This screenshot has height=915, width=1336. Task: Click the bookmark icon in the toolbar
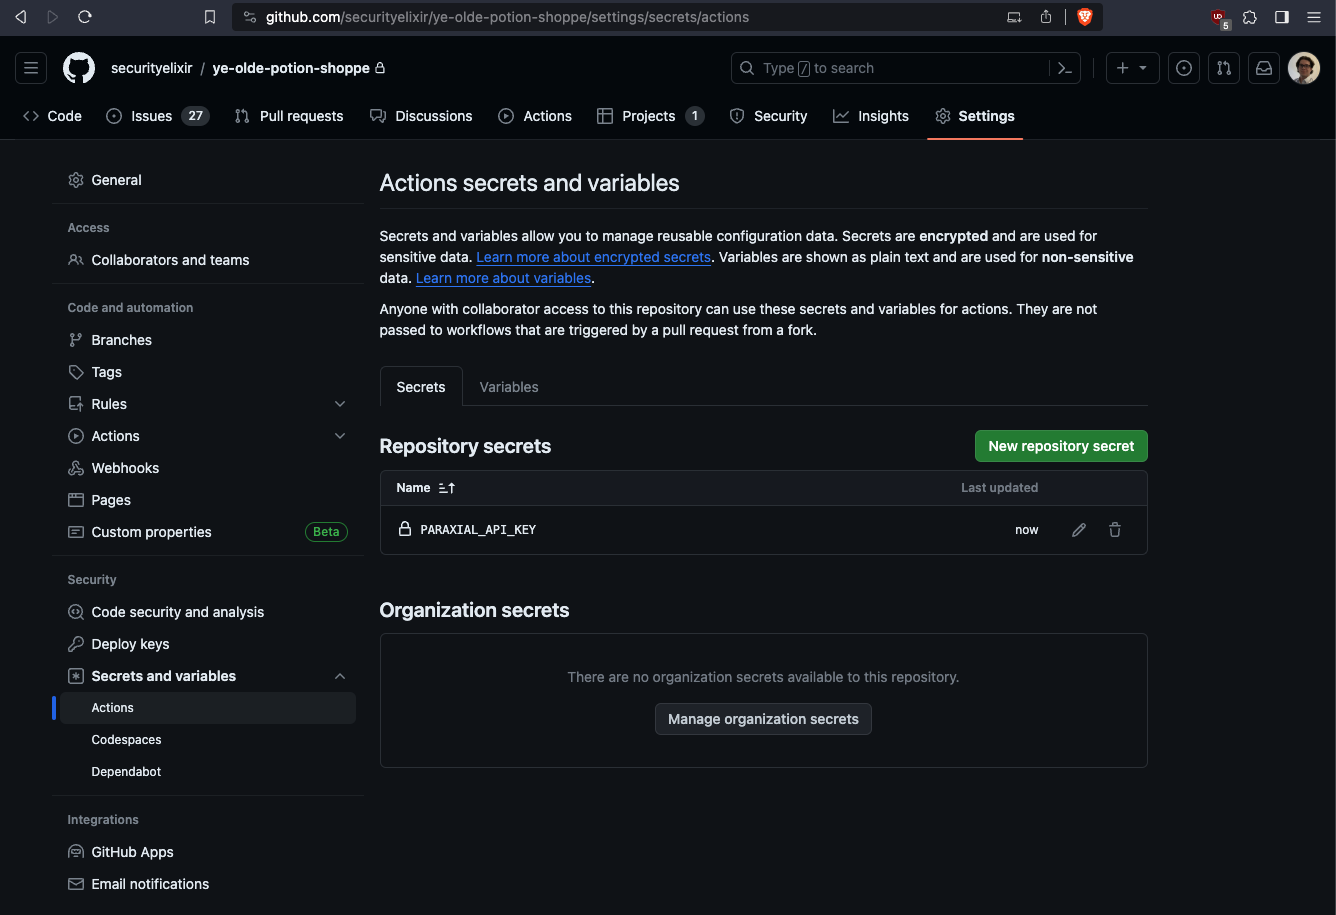[209, 16]
